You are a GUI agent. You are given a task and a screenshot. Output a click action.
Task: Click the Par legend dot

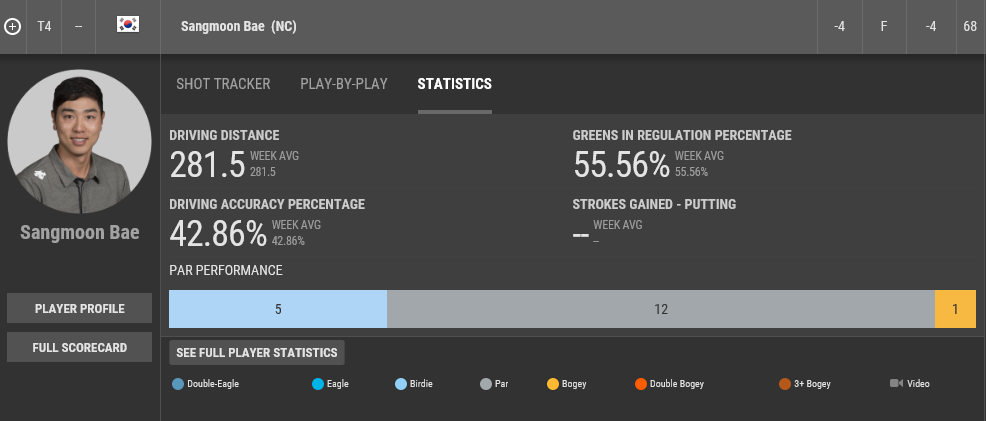(486, 383)
